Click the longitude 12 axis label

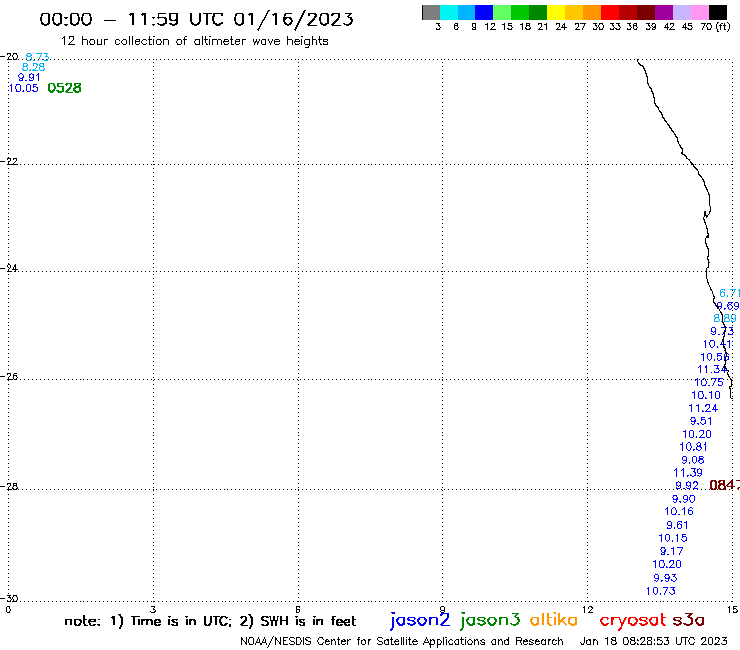coord(587,609)
